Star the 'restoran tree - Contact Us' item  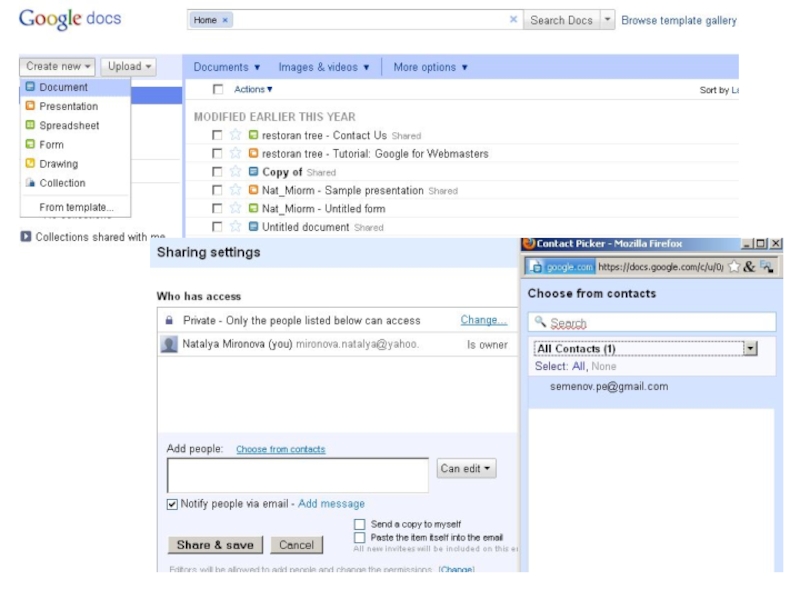point(235,135)
